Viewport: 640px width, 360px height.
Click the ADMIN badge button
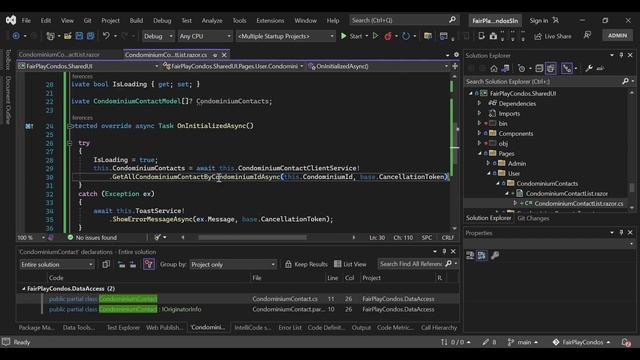(x=618, y=36)
